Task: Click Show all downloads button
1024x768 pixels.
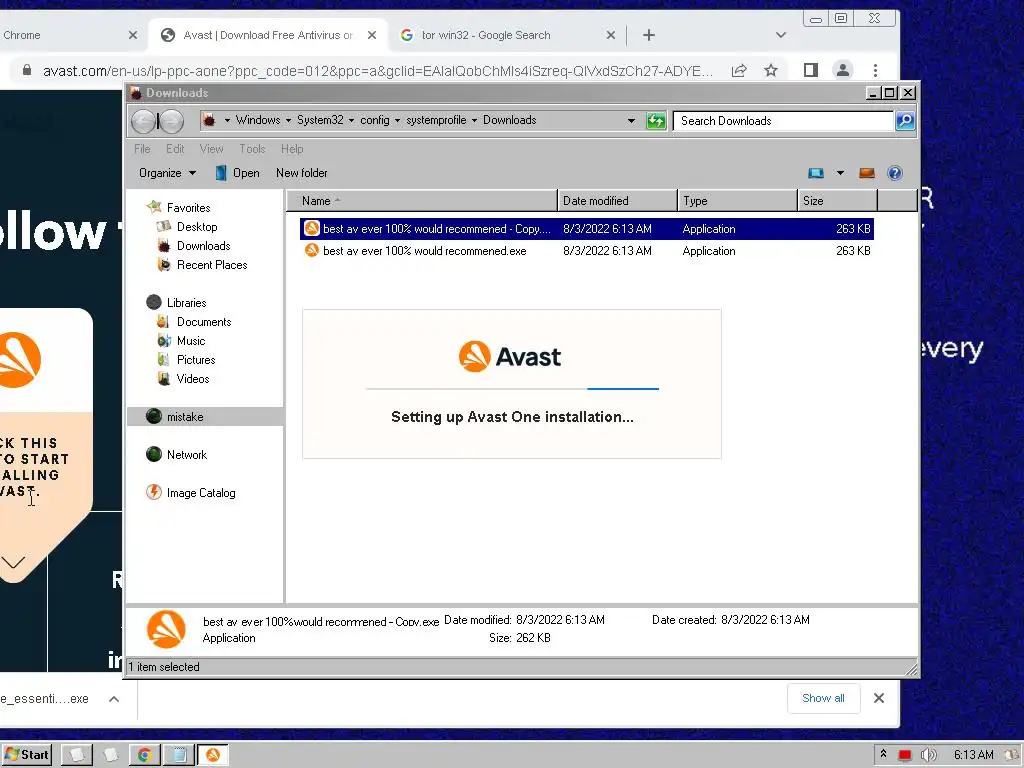Action: point(823,698)
